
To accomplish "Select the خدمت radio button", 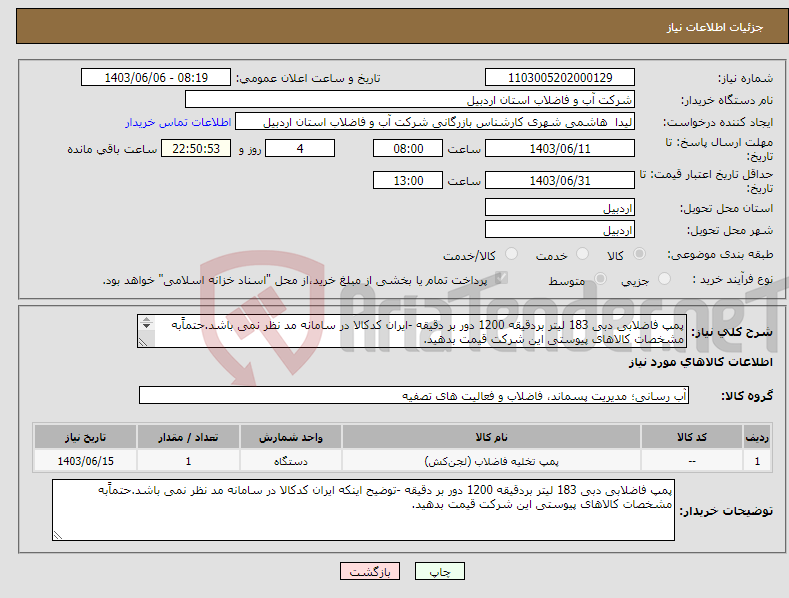I will (582, 254).
